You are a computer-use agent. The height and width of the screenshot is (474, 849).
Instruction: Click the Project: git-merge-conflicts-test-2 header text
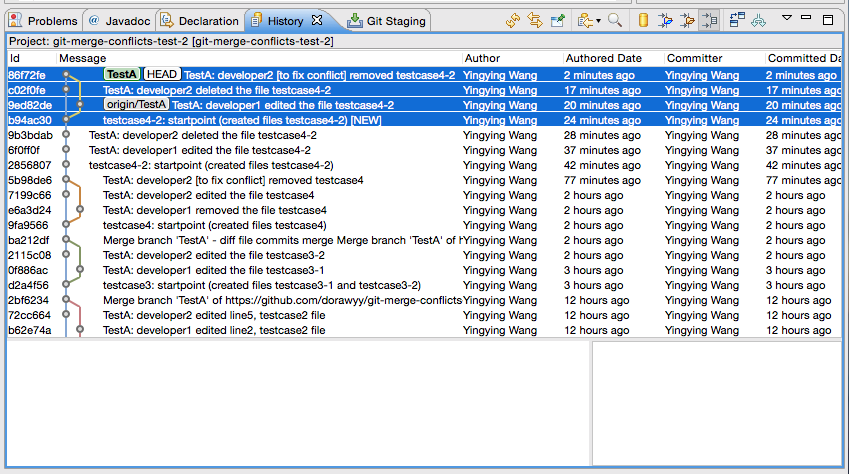coord(171,41)
